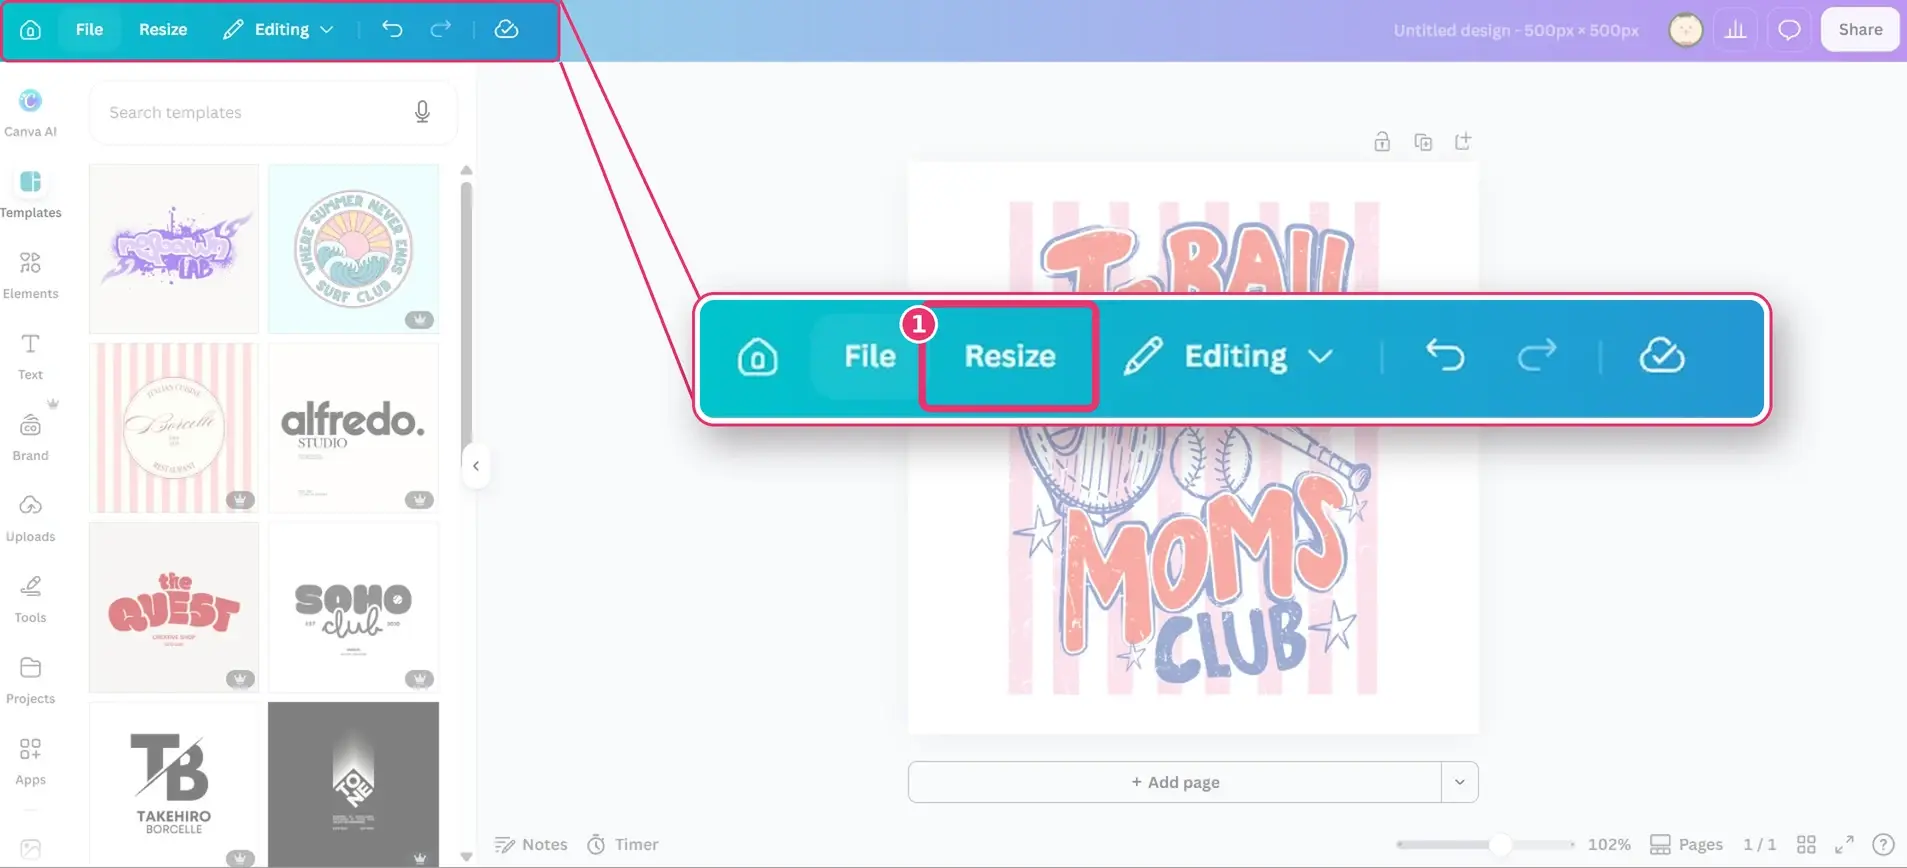Screen dimensions: 1907x868
Task: Open Canva AI in the sidebar
Action: coord(30,113)
